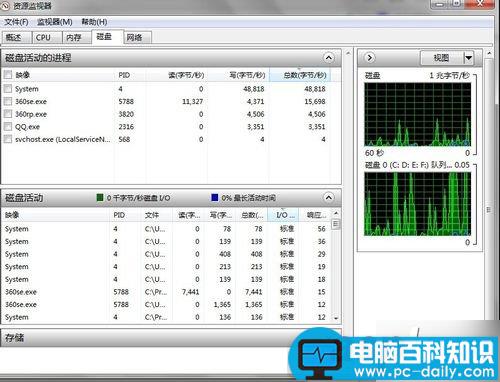Viewport: 500px width, 382px height.
Task: Open the 视图 dropdown arrow
Action: coord(468,58)
